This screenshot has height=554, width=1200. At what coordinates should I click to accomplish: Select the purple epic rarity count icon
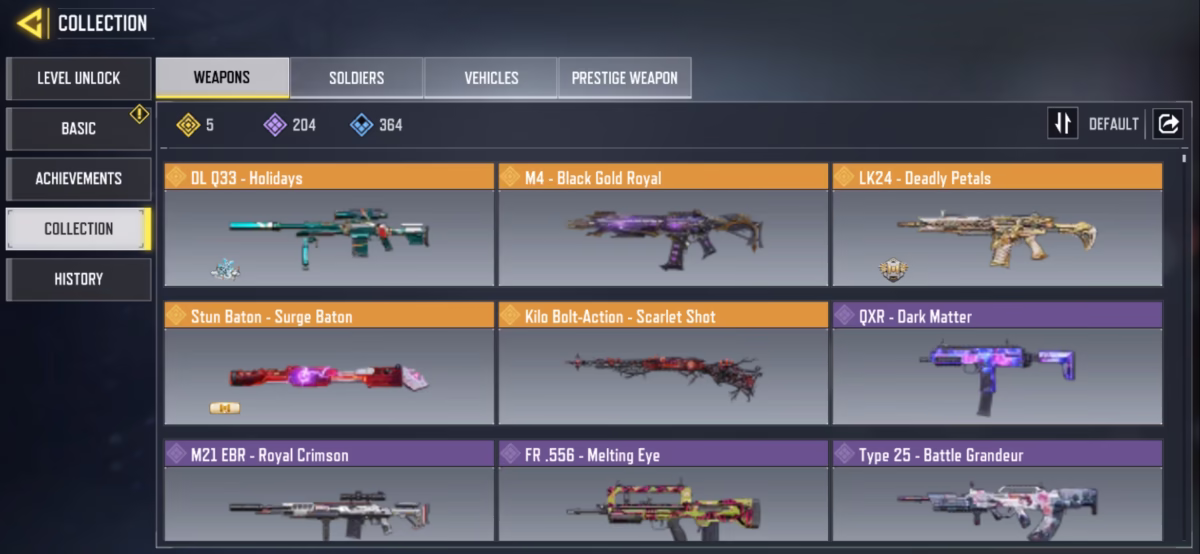[x=274, y=125]
